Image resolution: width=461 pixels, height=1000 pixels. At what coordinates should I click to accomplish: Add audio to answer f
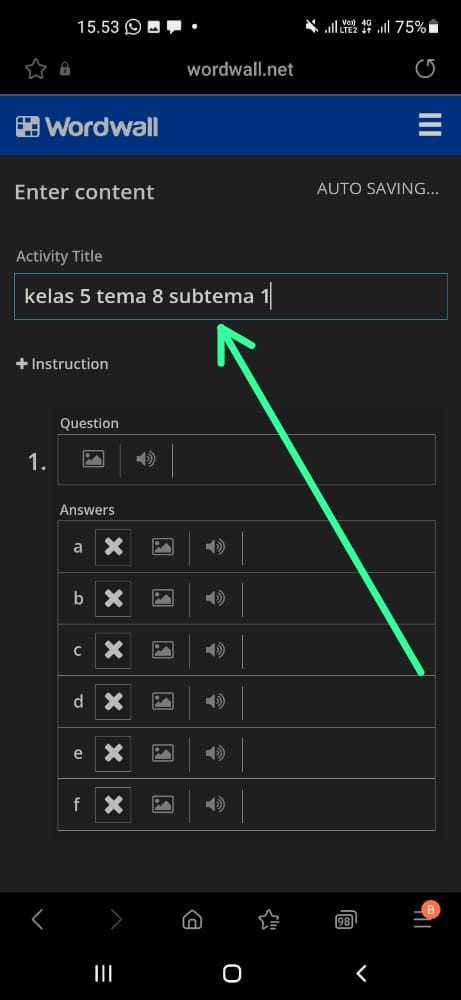point(216,804)
